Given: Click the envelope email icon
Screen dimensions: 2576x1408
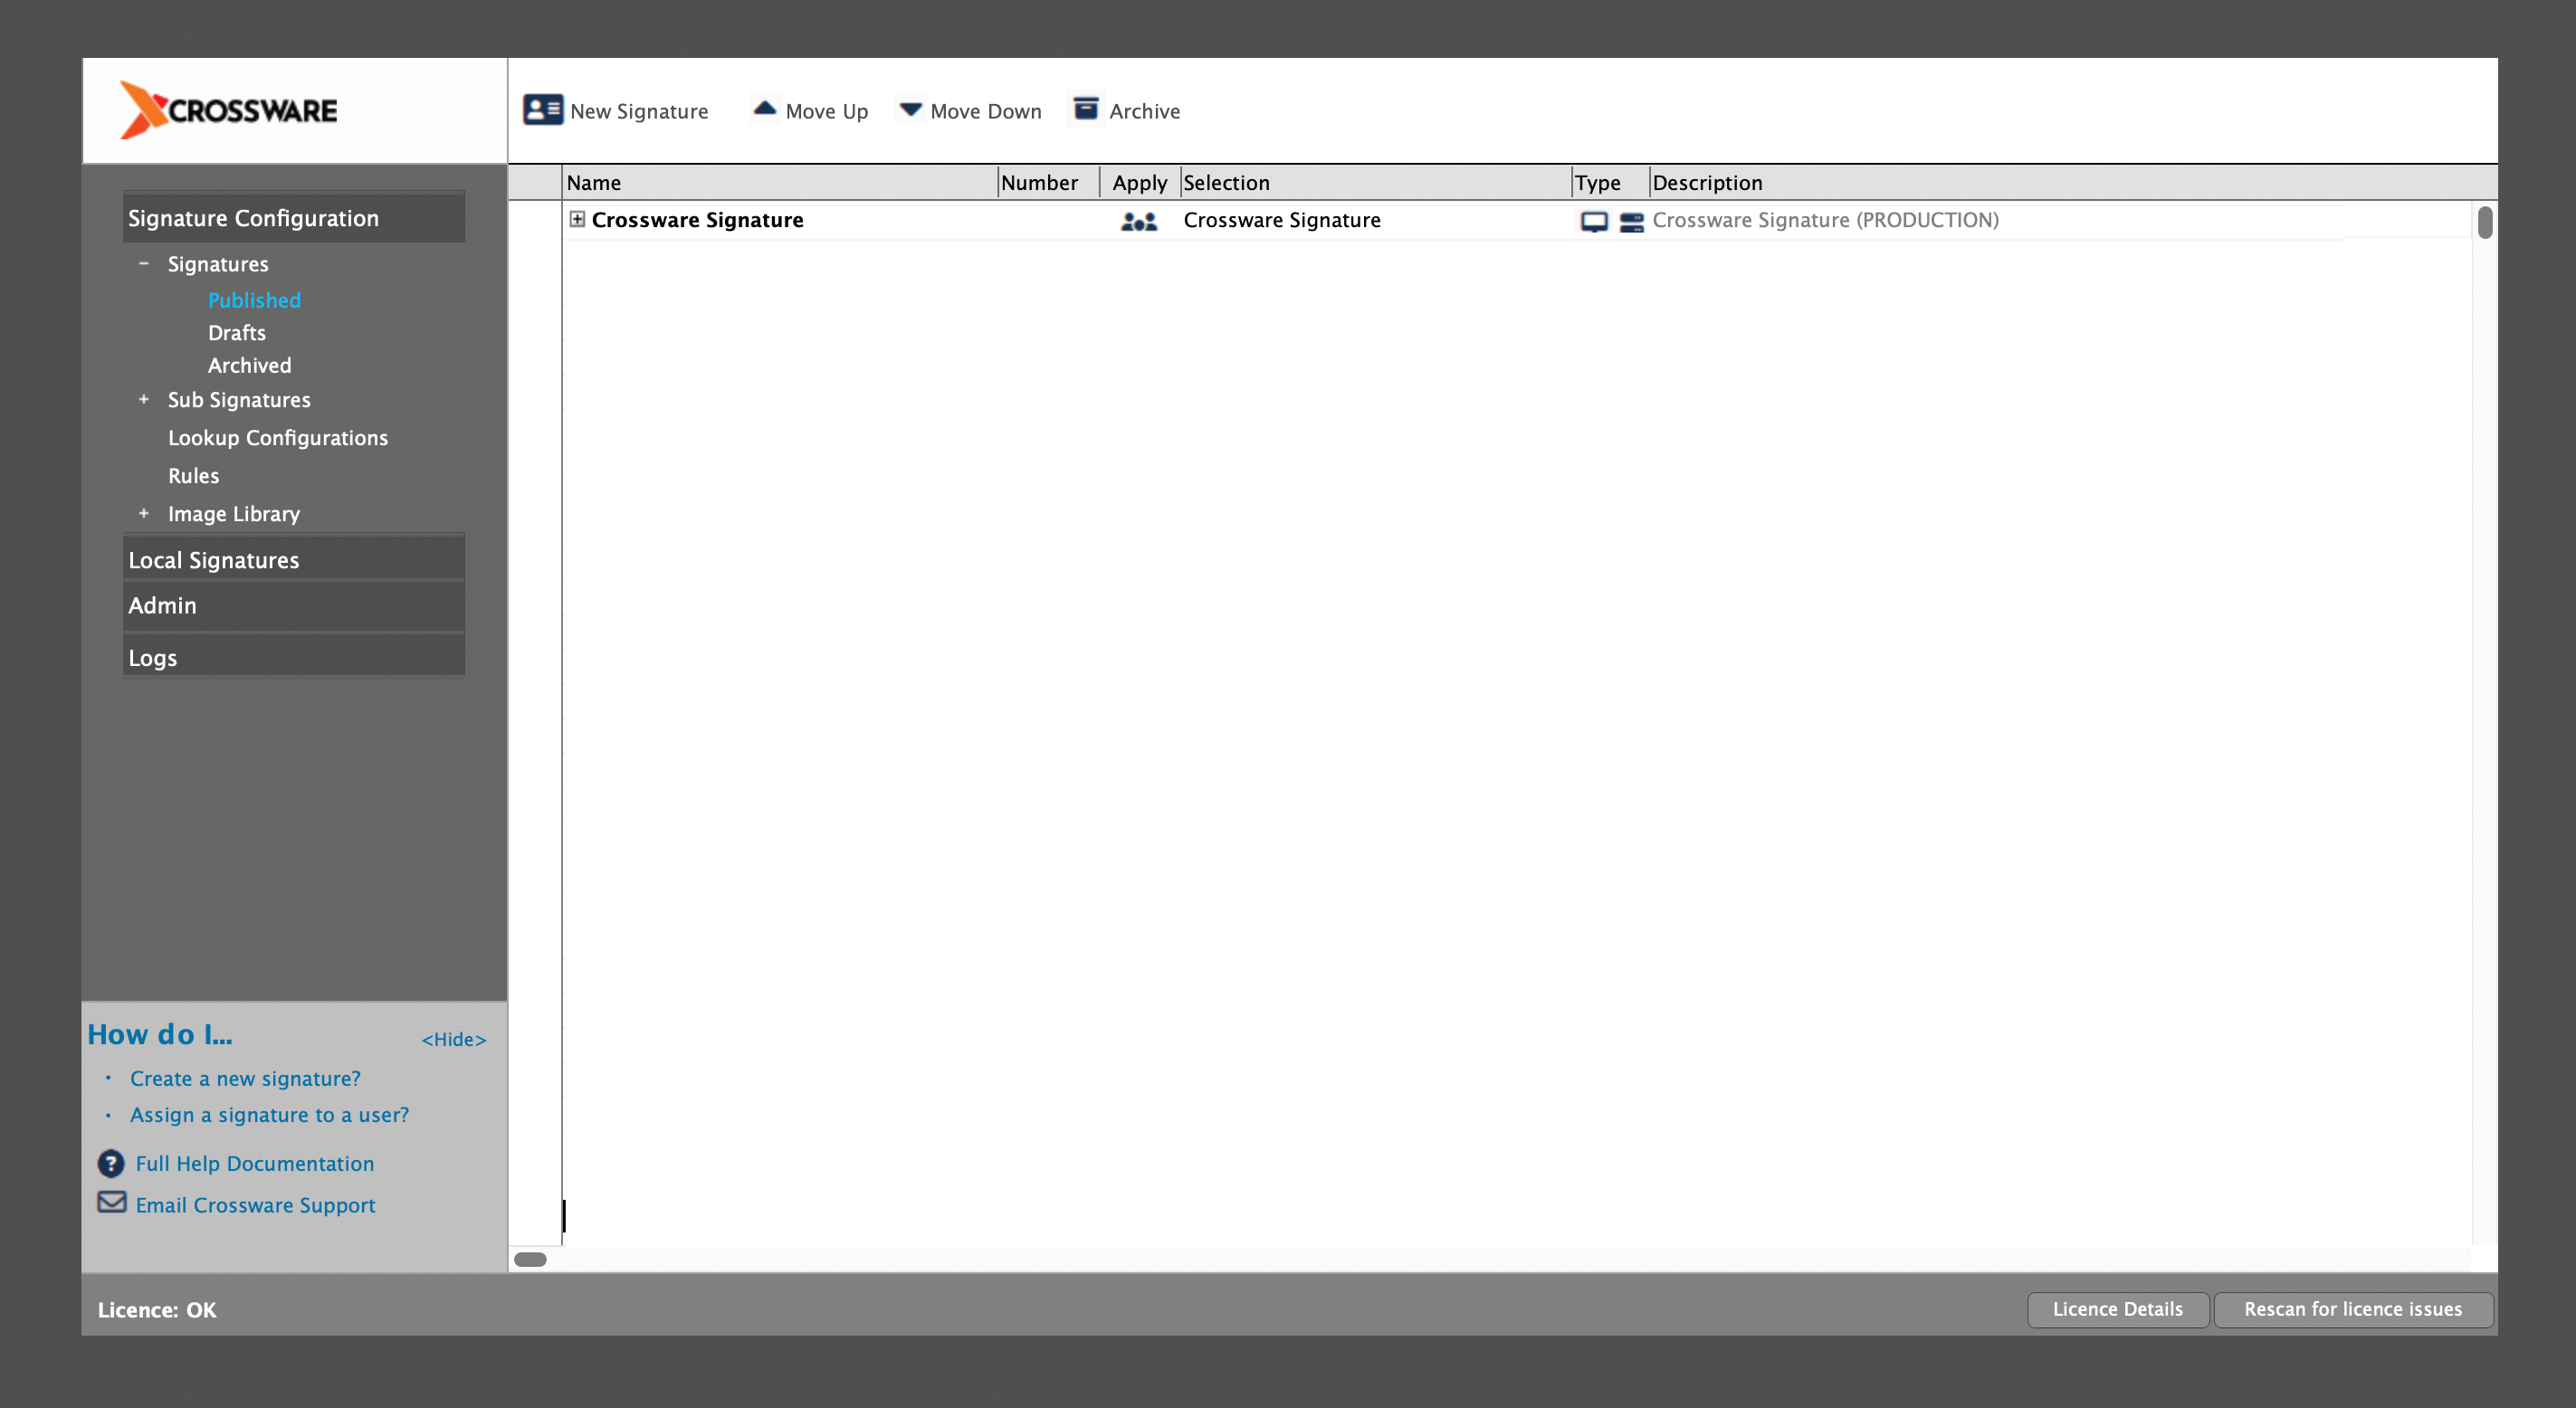Looking at the screenshot, I should 111,1202.
